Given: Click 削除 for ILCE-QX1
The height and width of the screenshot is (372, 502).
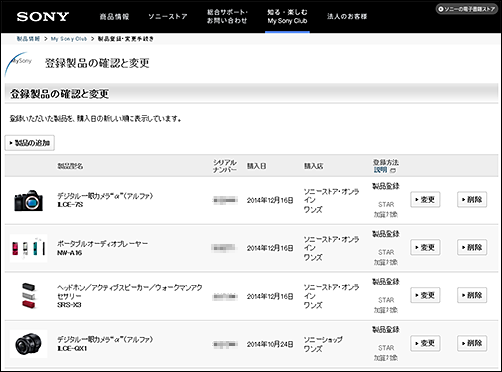Looking at the screenshot, I should click(472, 343).
